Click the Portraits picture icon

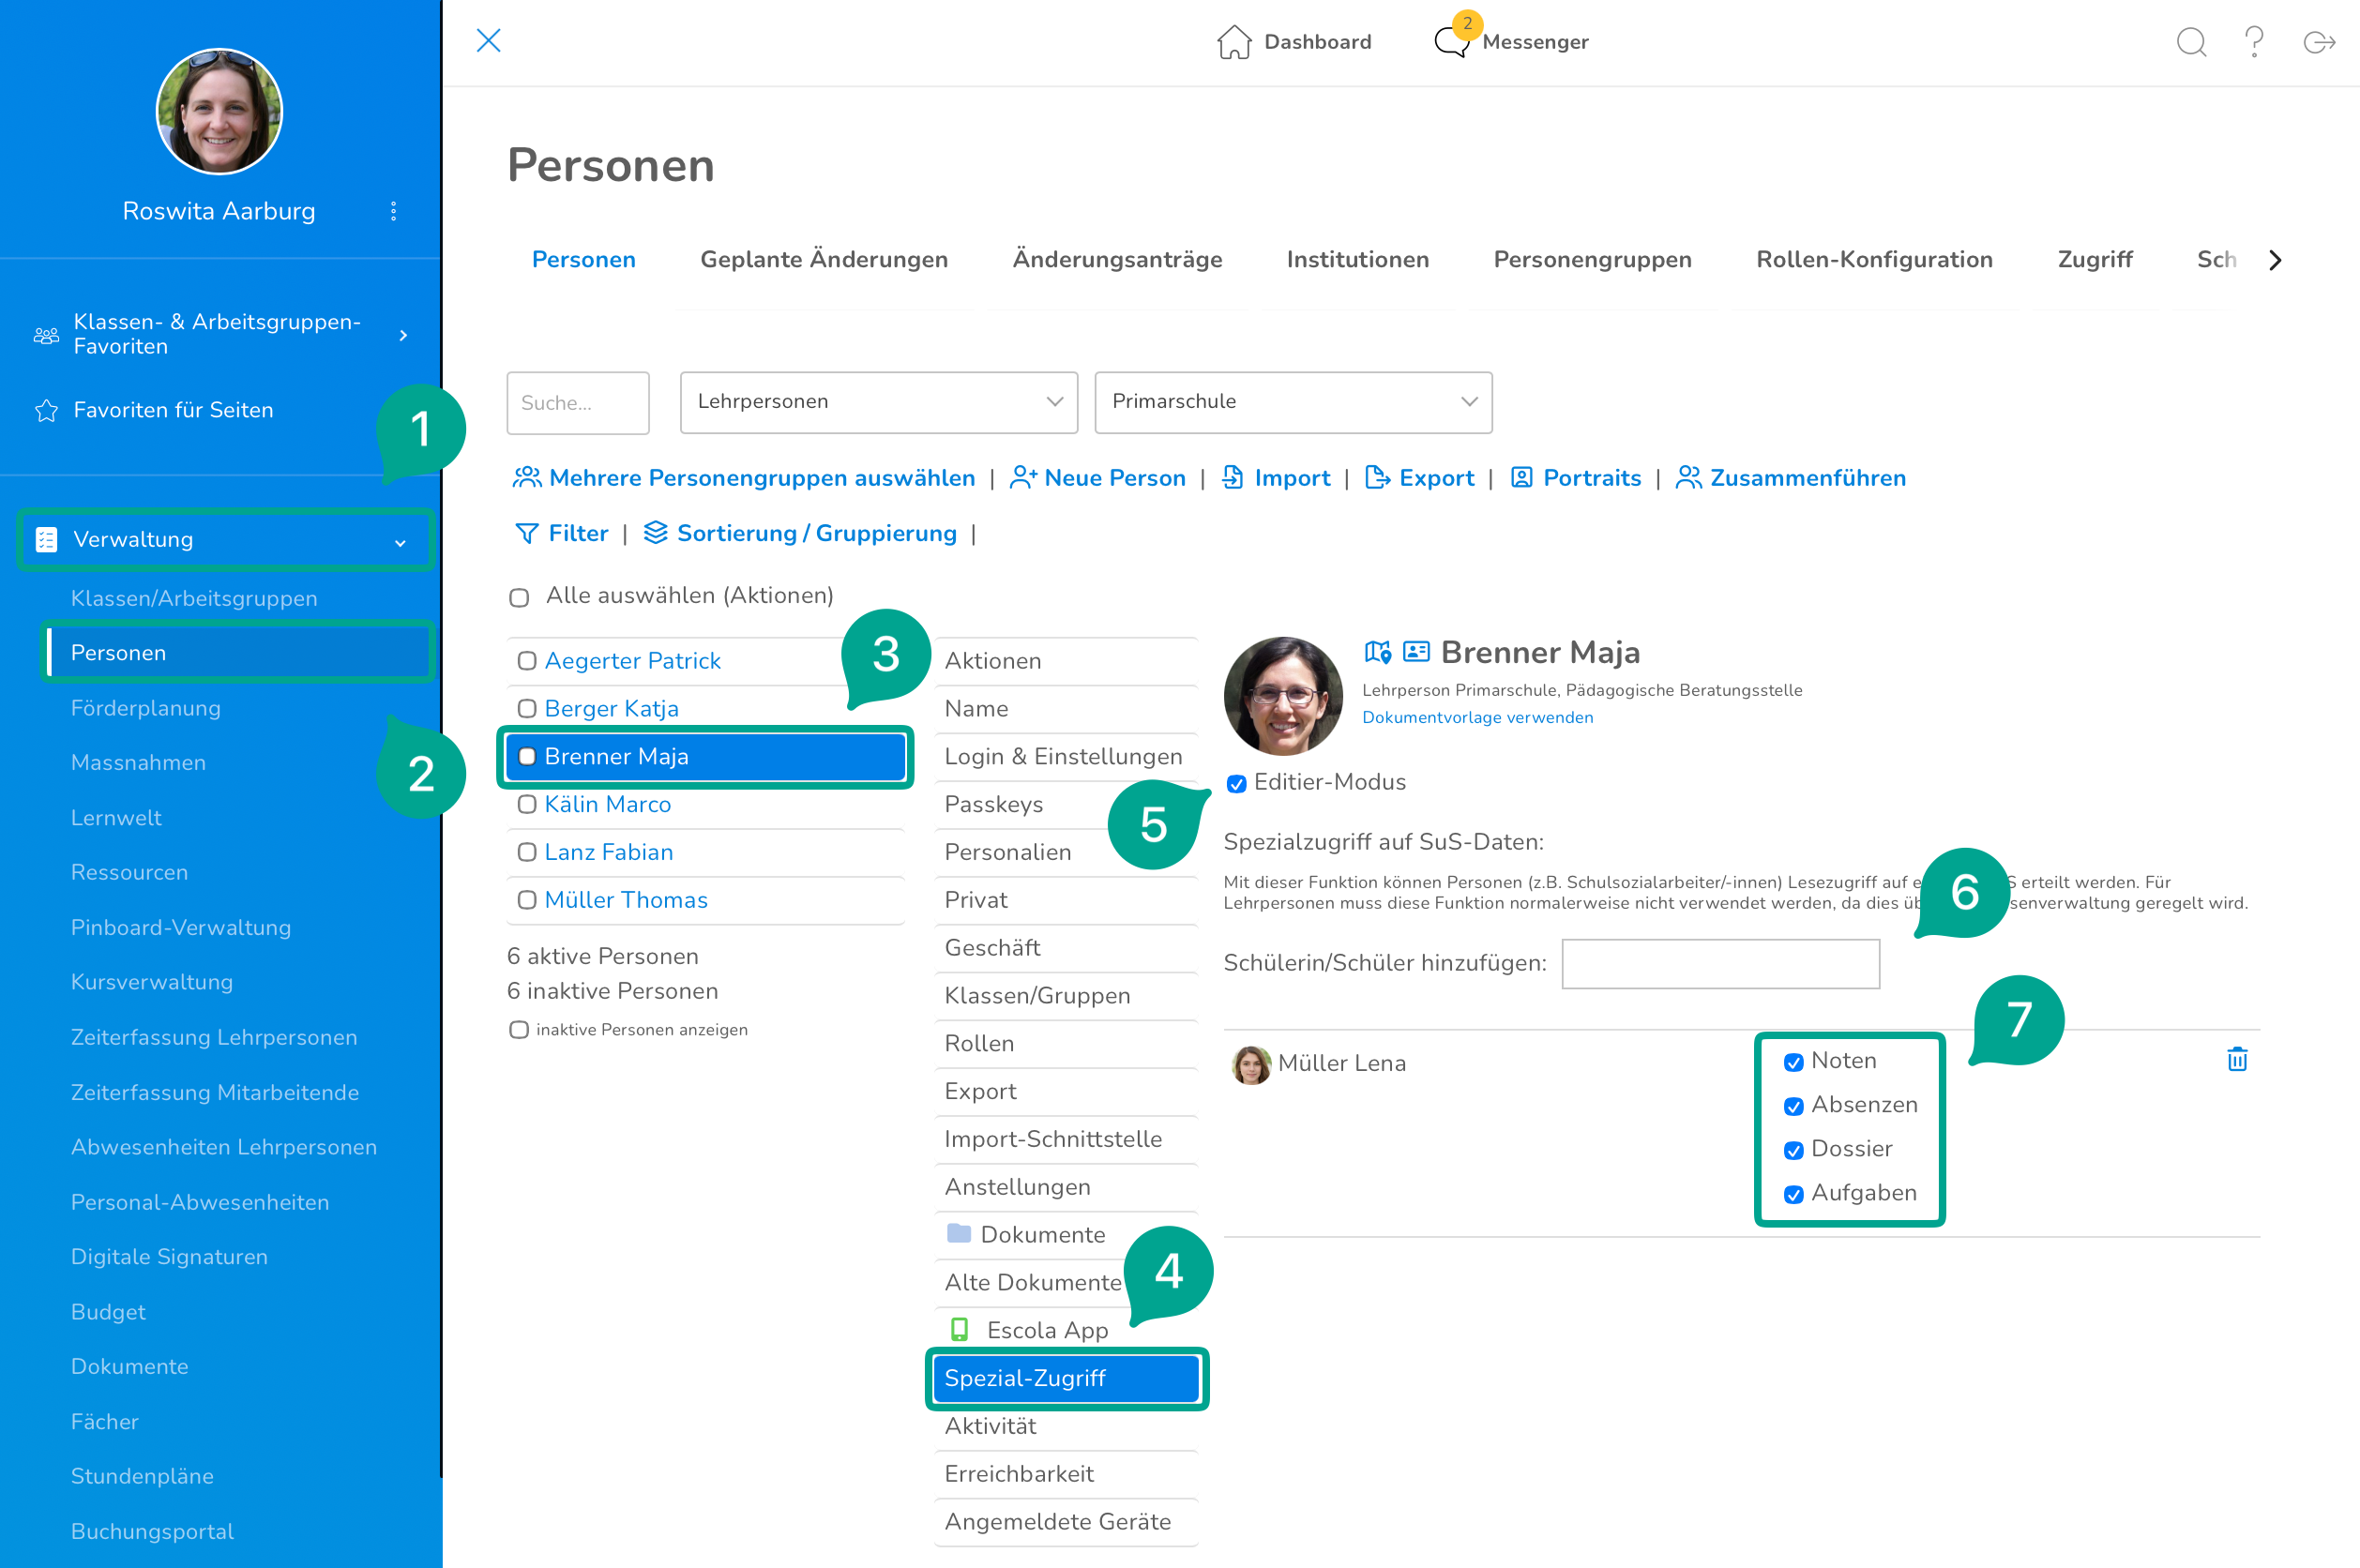click(x=1521, y=478)
